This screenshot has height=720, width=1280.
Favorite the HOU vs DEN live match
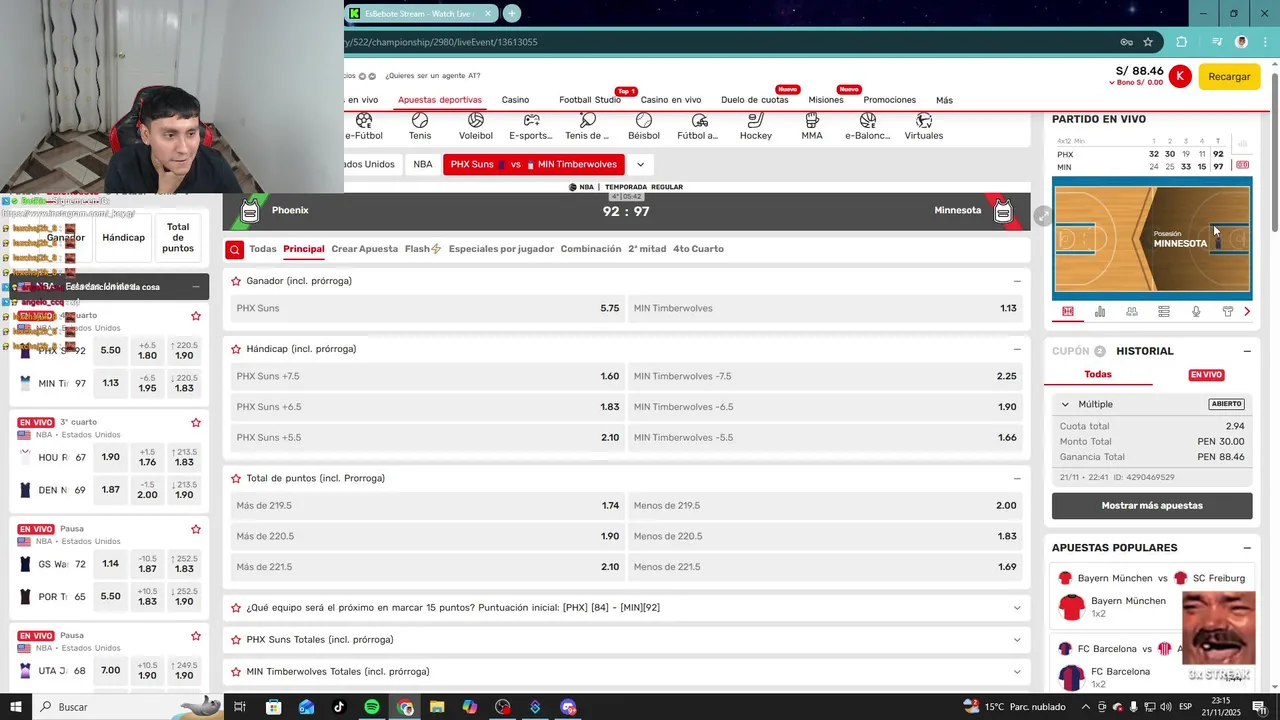tap(196, 422)
